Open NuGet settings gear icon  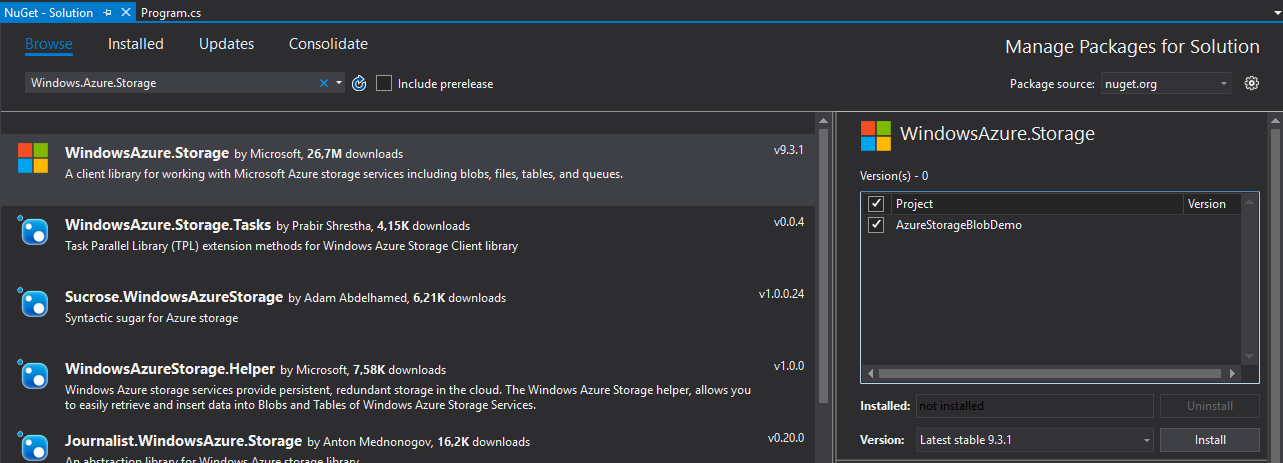(x=1251, y=83)
